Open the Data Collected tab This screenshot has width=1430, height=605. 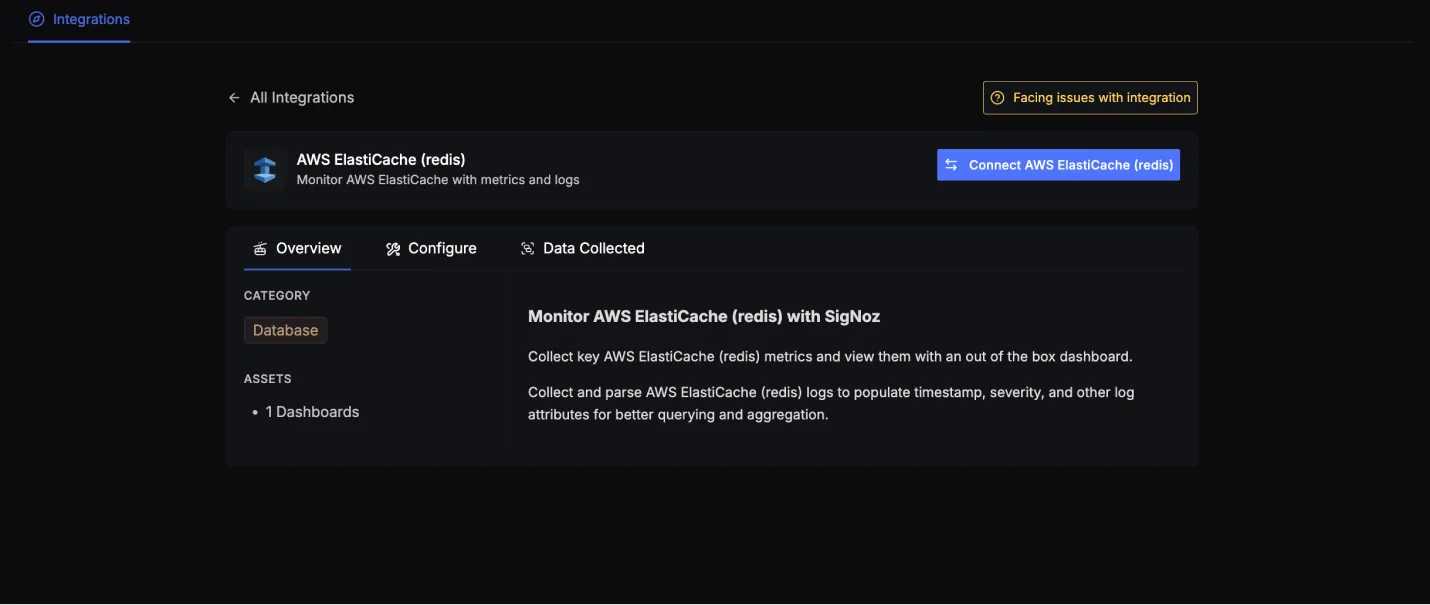pos(582,248)
